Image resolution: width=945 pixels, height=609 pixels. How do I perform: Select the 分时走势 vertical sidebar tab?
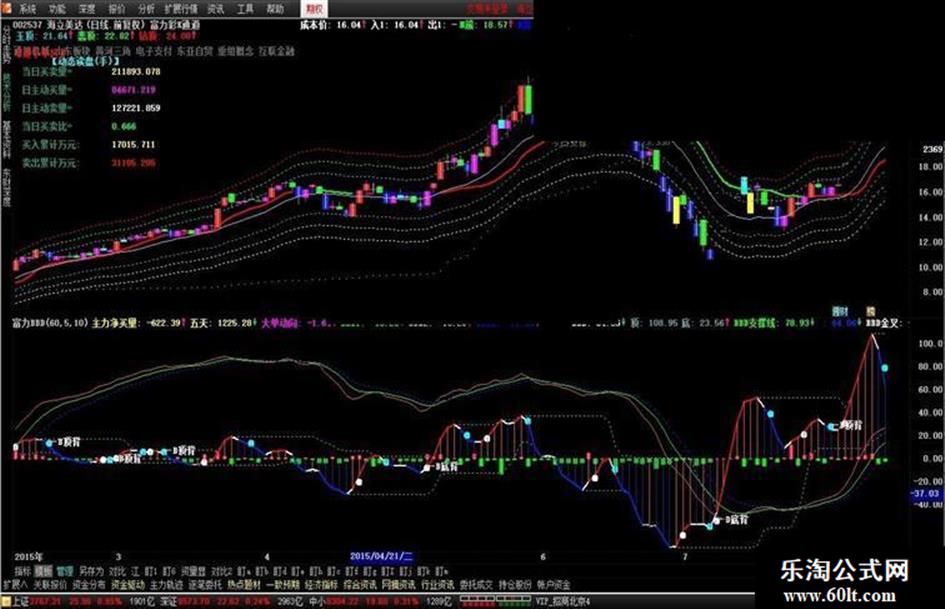click(6, 44)
